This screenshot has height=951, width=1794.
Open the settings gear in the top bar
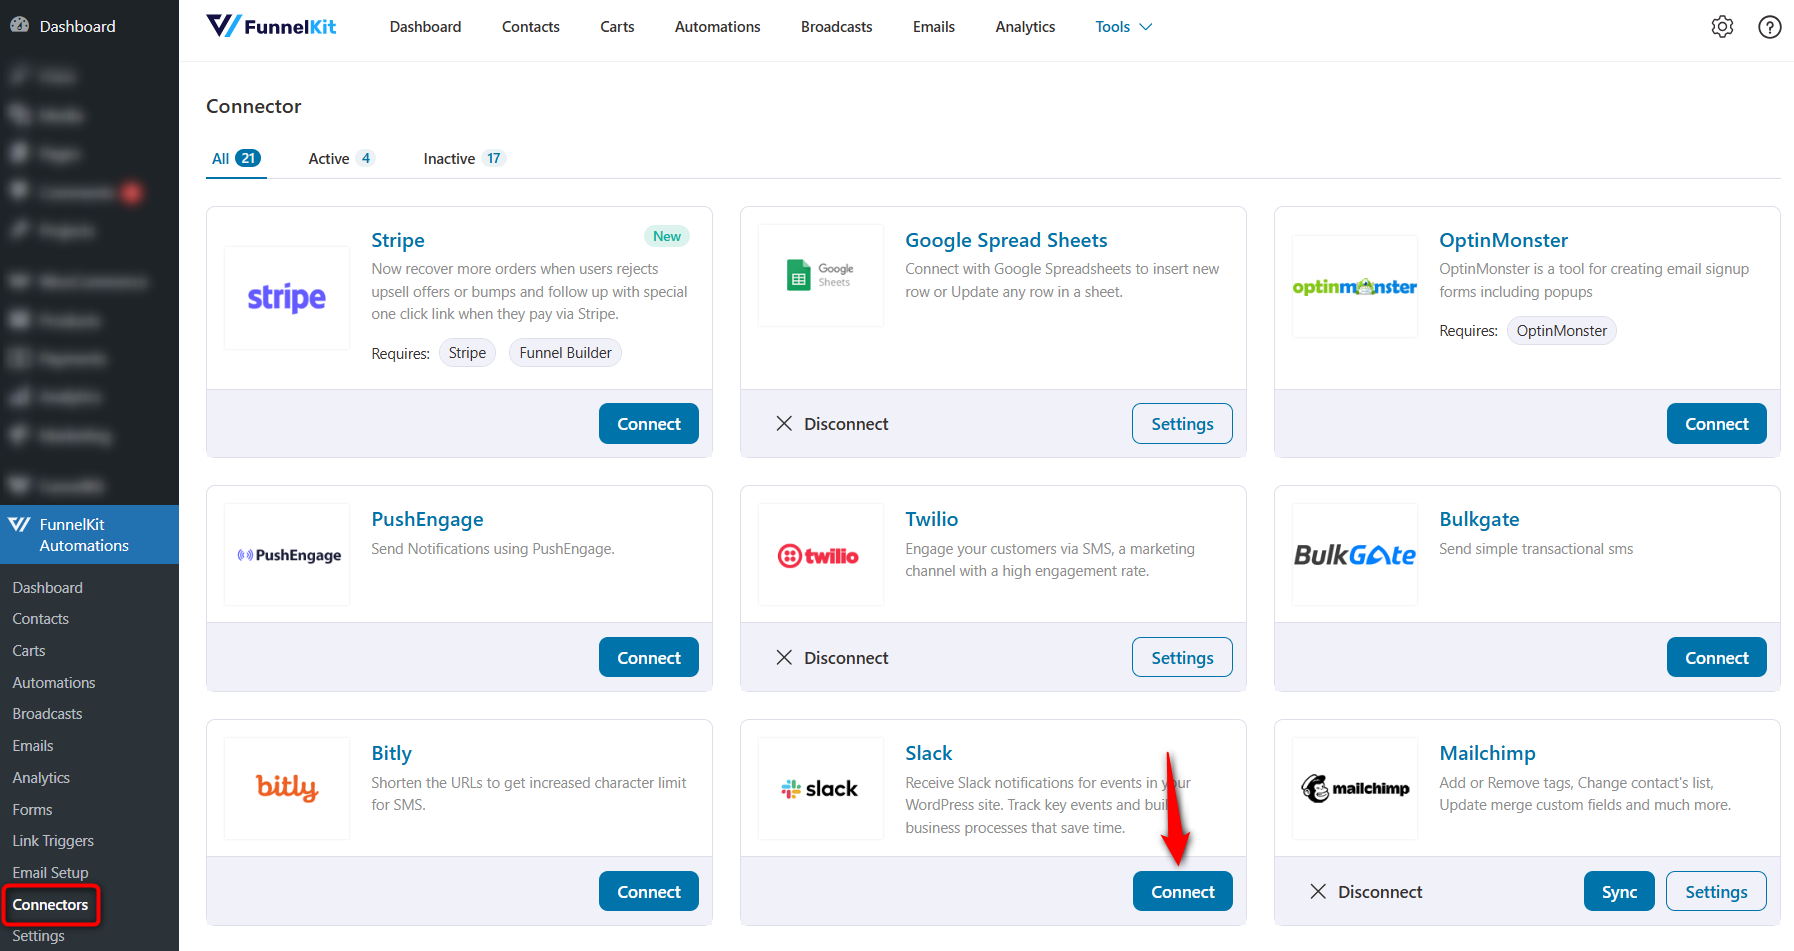(1723, 26)
